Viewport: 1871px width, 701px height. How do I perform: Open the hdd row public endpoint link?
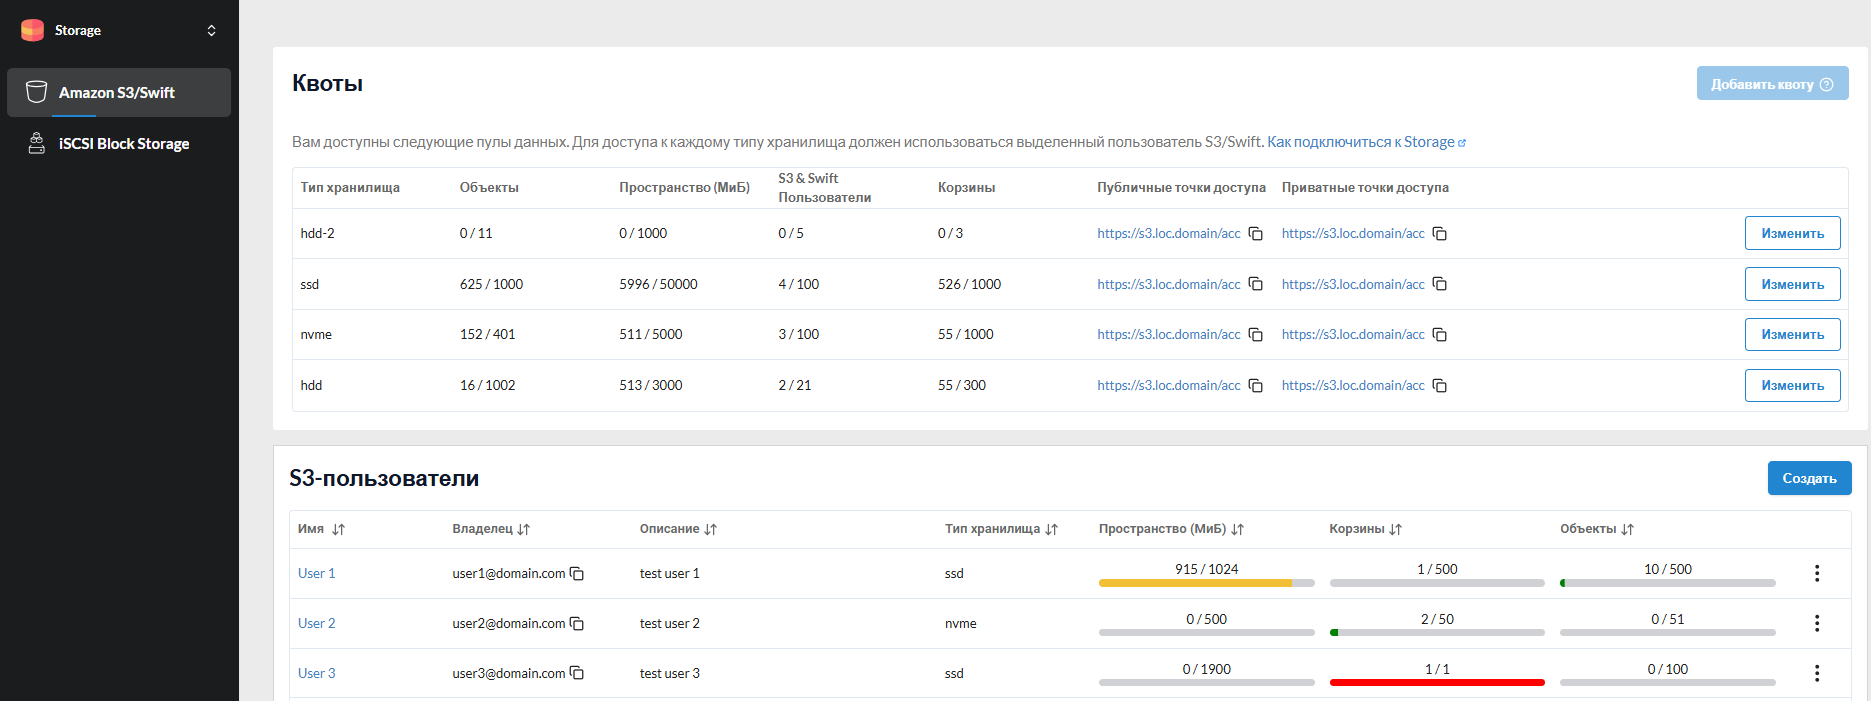click(1168, 385)
